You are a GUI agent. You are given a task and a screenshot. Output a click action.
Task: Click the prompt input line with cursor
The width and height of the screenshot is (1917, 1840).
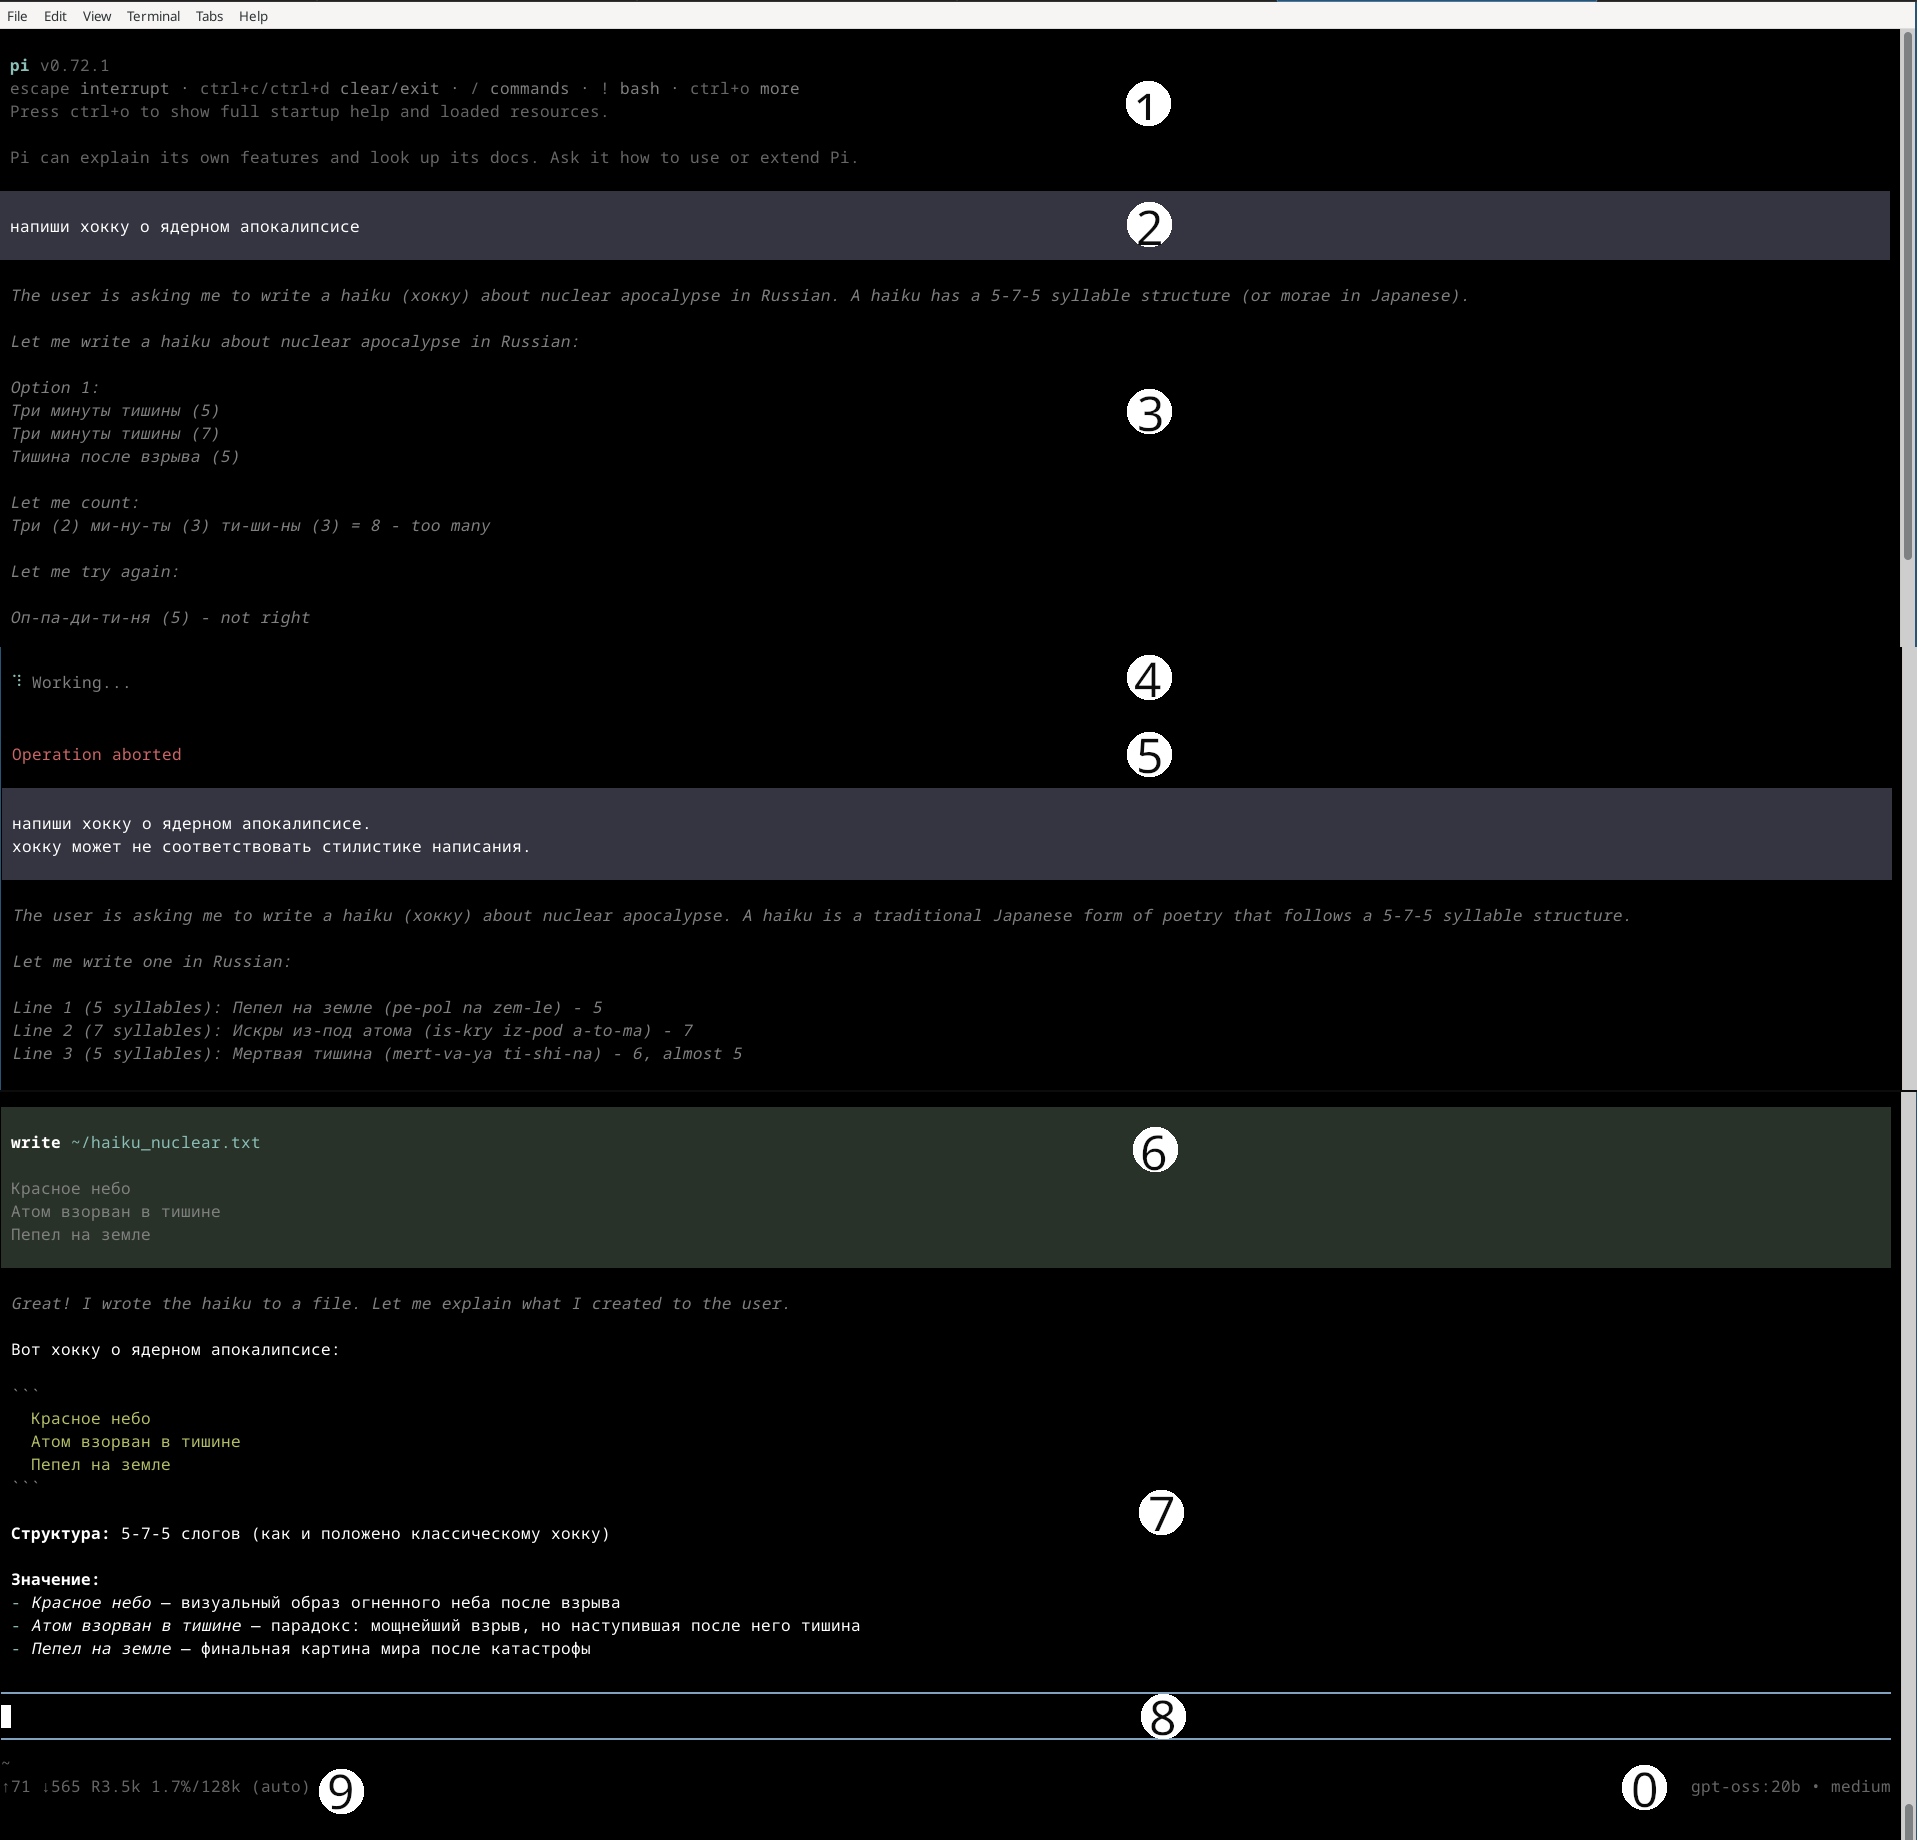[945, 1716]
